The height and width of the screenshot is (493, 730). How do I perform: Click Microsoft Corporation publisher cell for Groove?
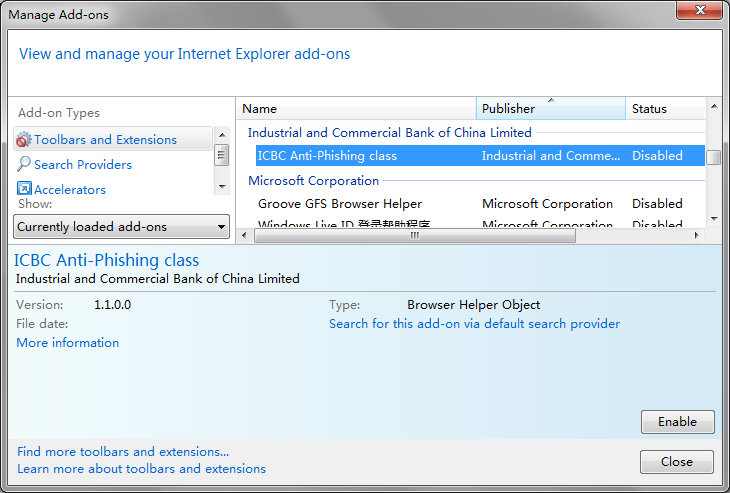pos(547,203)
